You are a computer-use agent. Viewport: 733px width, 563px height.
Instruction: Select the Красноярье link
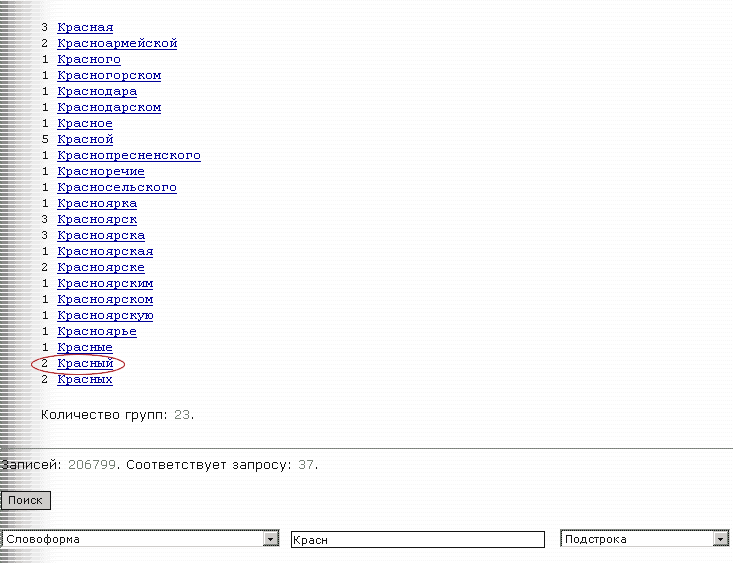click(97, 332)
